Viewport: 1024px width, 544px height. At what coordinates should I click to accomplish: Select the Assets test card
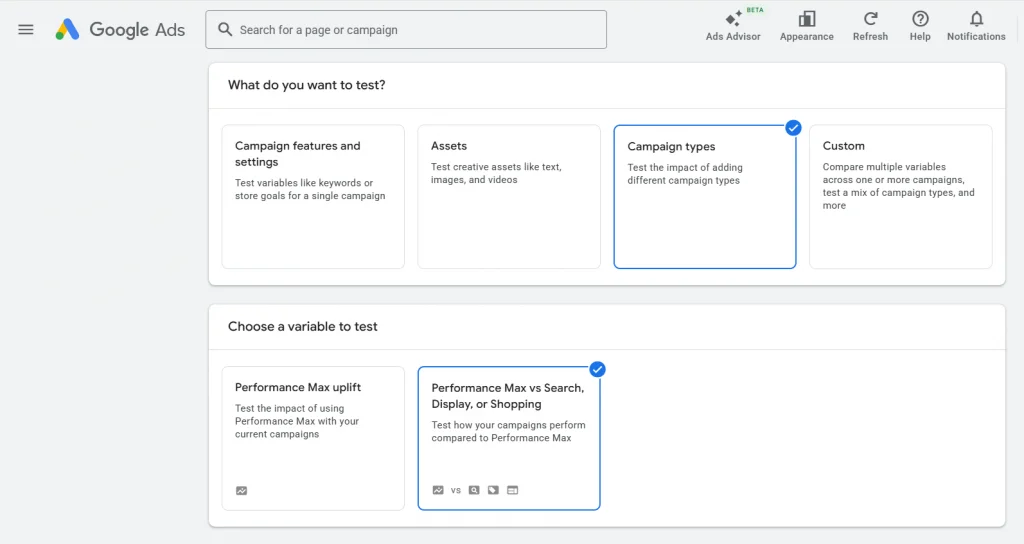pos(509,197)
